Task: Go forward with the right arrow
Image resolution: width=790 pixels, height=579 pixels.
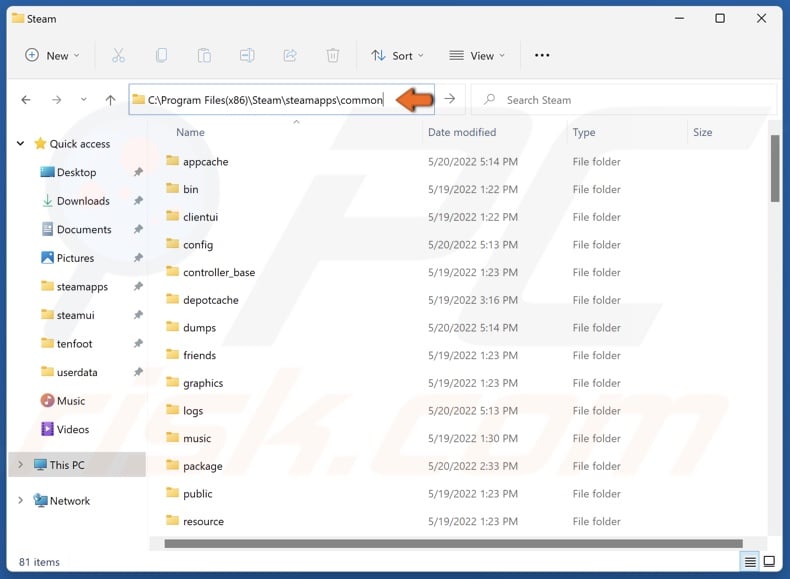Action: [56, 100]
